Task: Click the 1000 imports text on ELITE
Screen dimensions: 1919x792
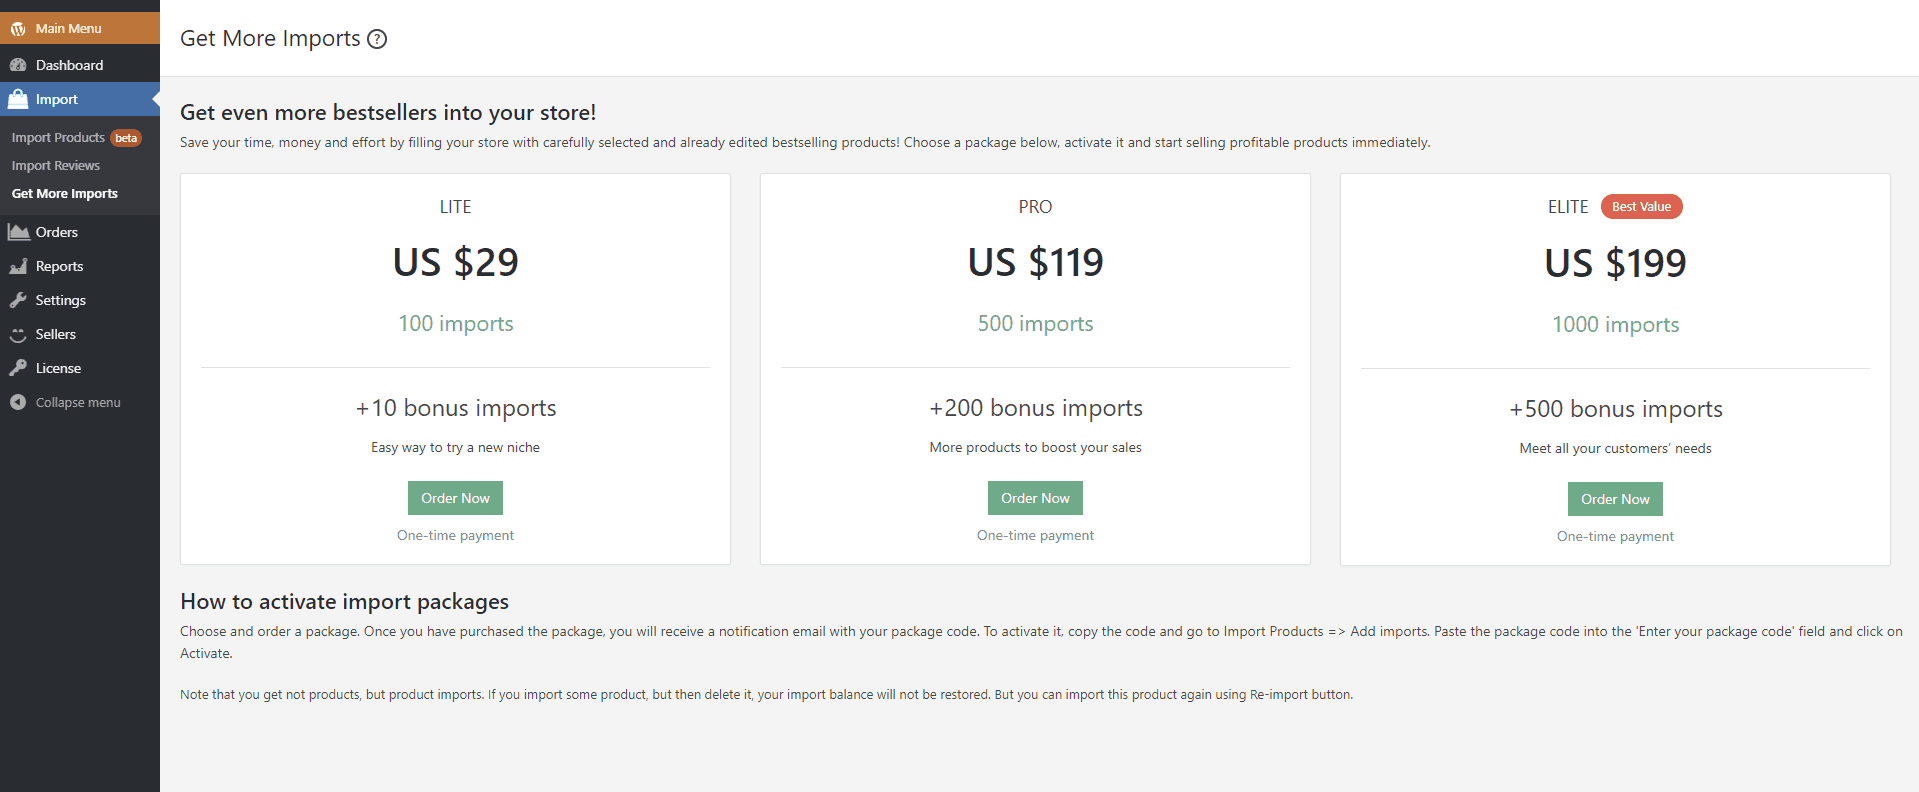Action: (1615, 324)
